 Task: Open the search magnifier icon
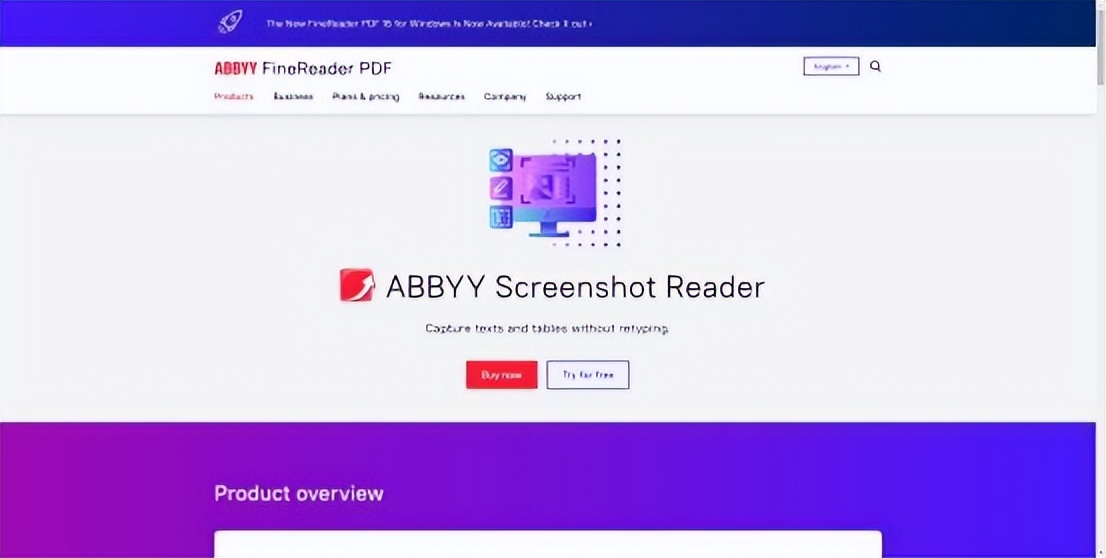click(x=875, y=67)
